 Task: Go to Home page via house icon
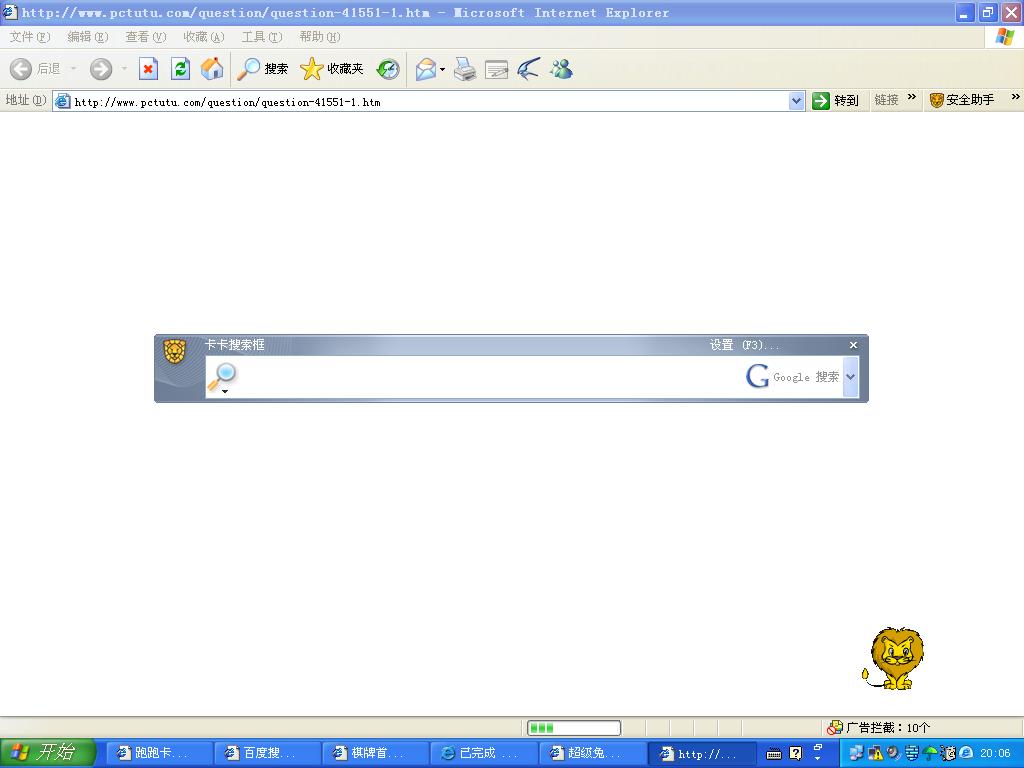coord(212,69)
